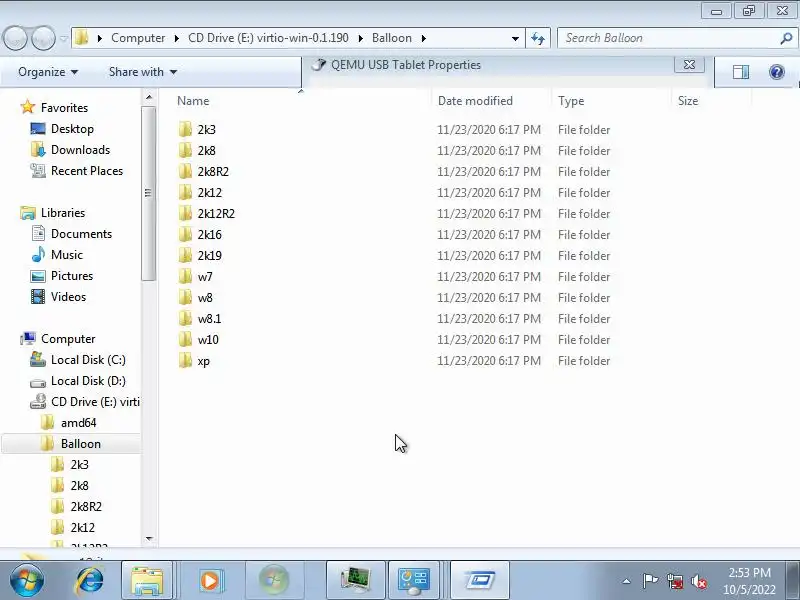Image resolution: width=800 pixels, height=600 pixels.
Task: Open Music library
Action: click(x=57, y=255)
